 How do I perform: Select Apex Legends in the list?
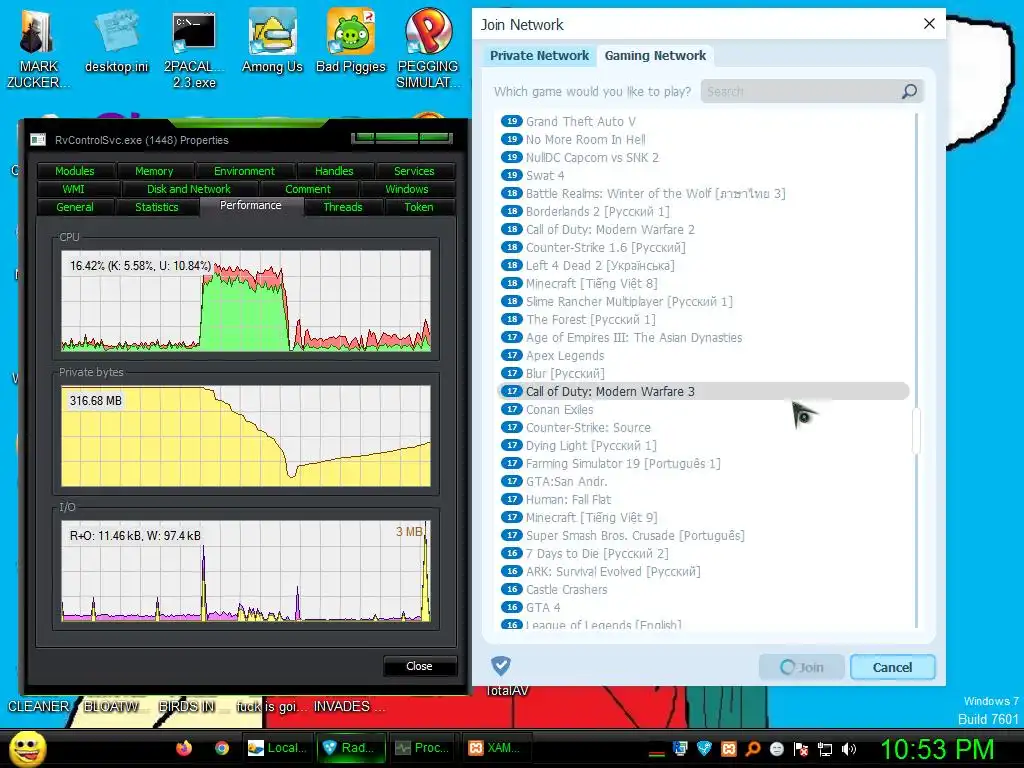pyautogui.click(x=703, y=355)
